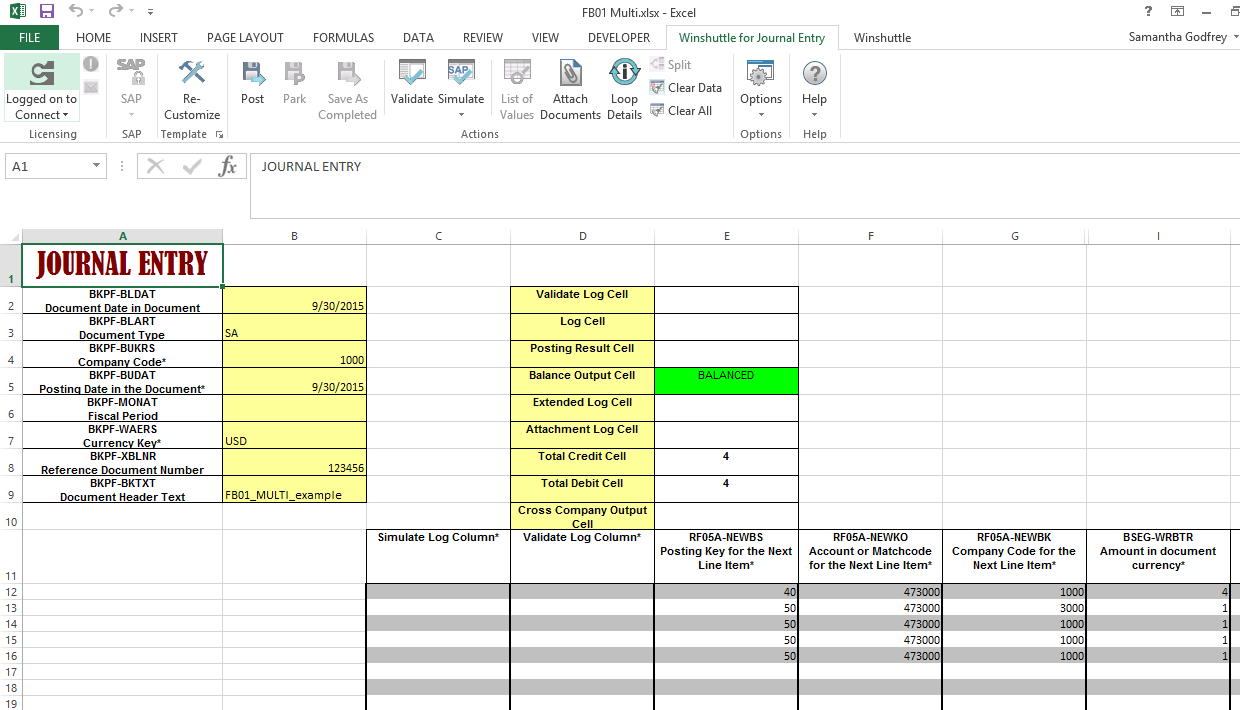Viewport: 1240px width, 710px height.
Task: Open Attach Documents
Action: pyautogui.click(x=570, y=89)
